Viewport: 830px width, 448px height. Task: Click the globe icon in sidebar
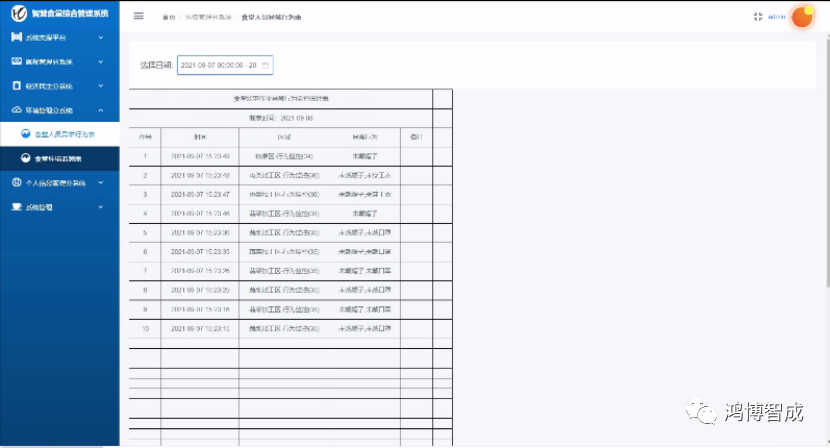(17, 183)
